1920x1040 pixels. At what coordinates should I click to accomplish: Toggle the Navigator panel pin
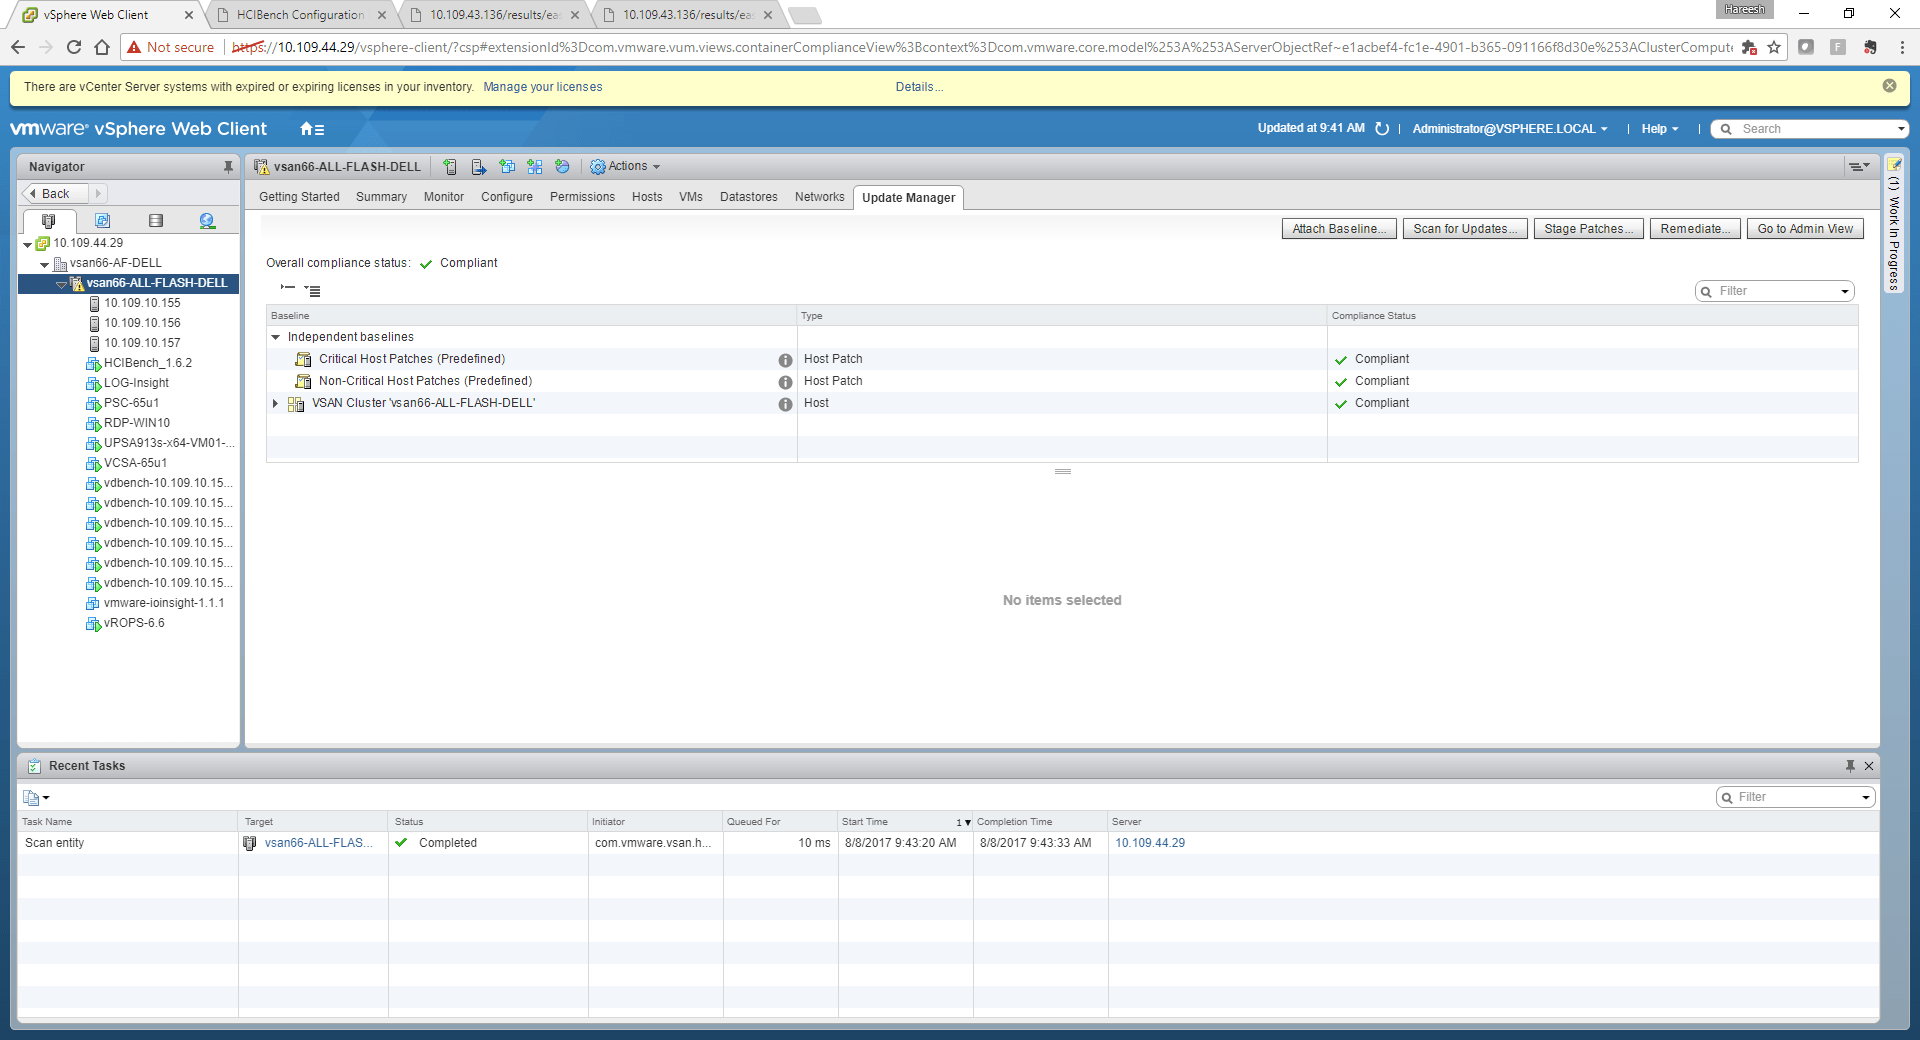tap(228, 167)
